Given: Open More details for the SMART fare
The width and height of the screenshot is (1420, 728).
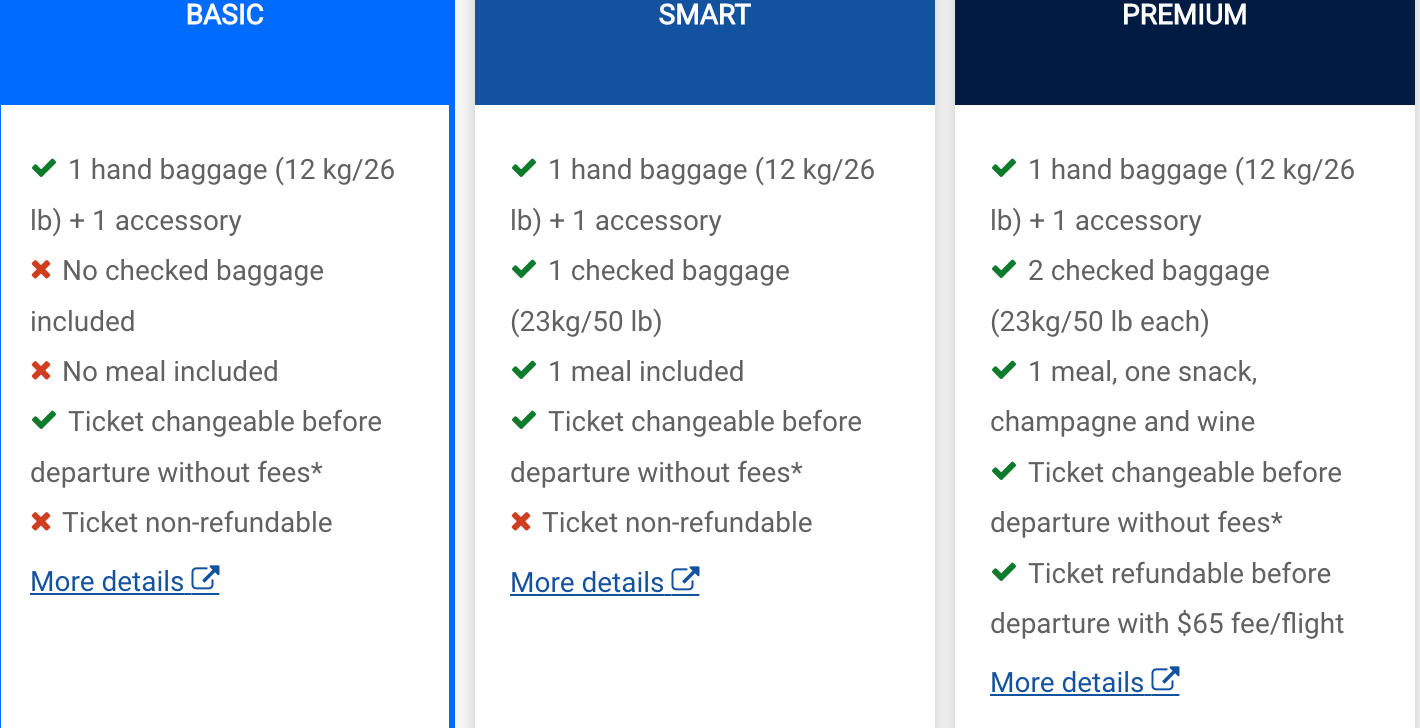Looking at the screenshot, I should tap(605, 581).
